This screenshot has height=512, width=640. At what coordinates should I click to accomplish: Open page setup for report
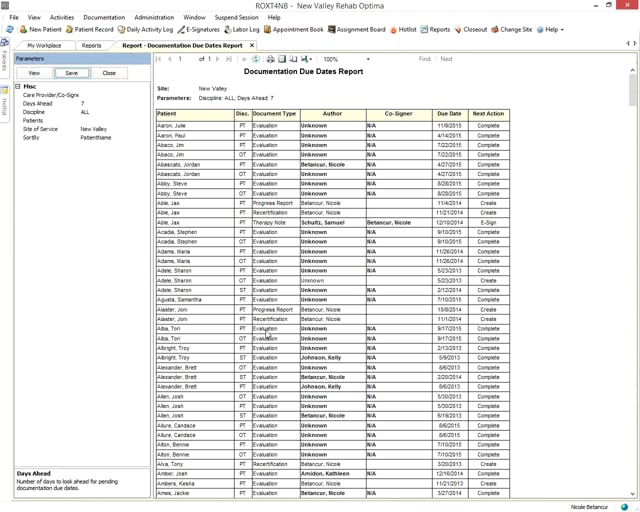[293, 59]
